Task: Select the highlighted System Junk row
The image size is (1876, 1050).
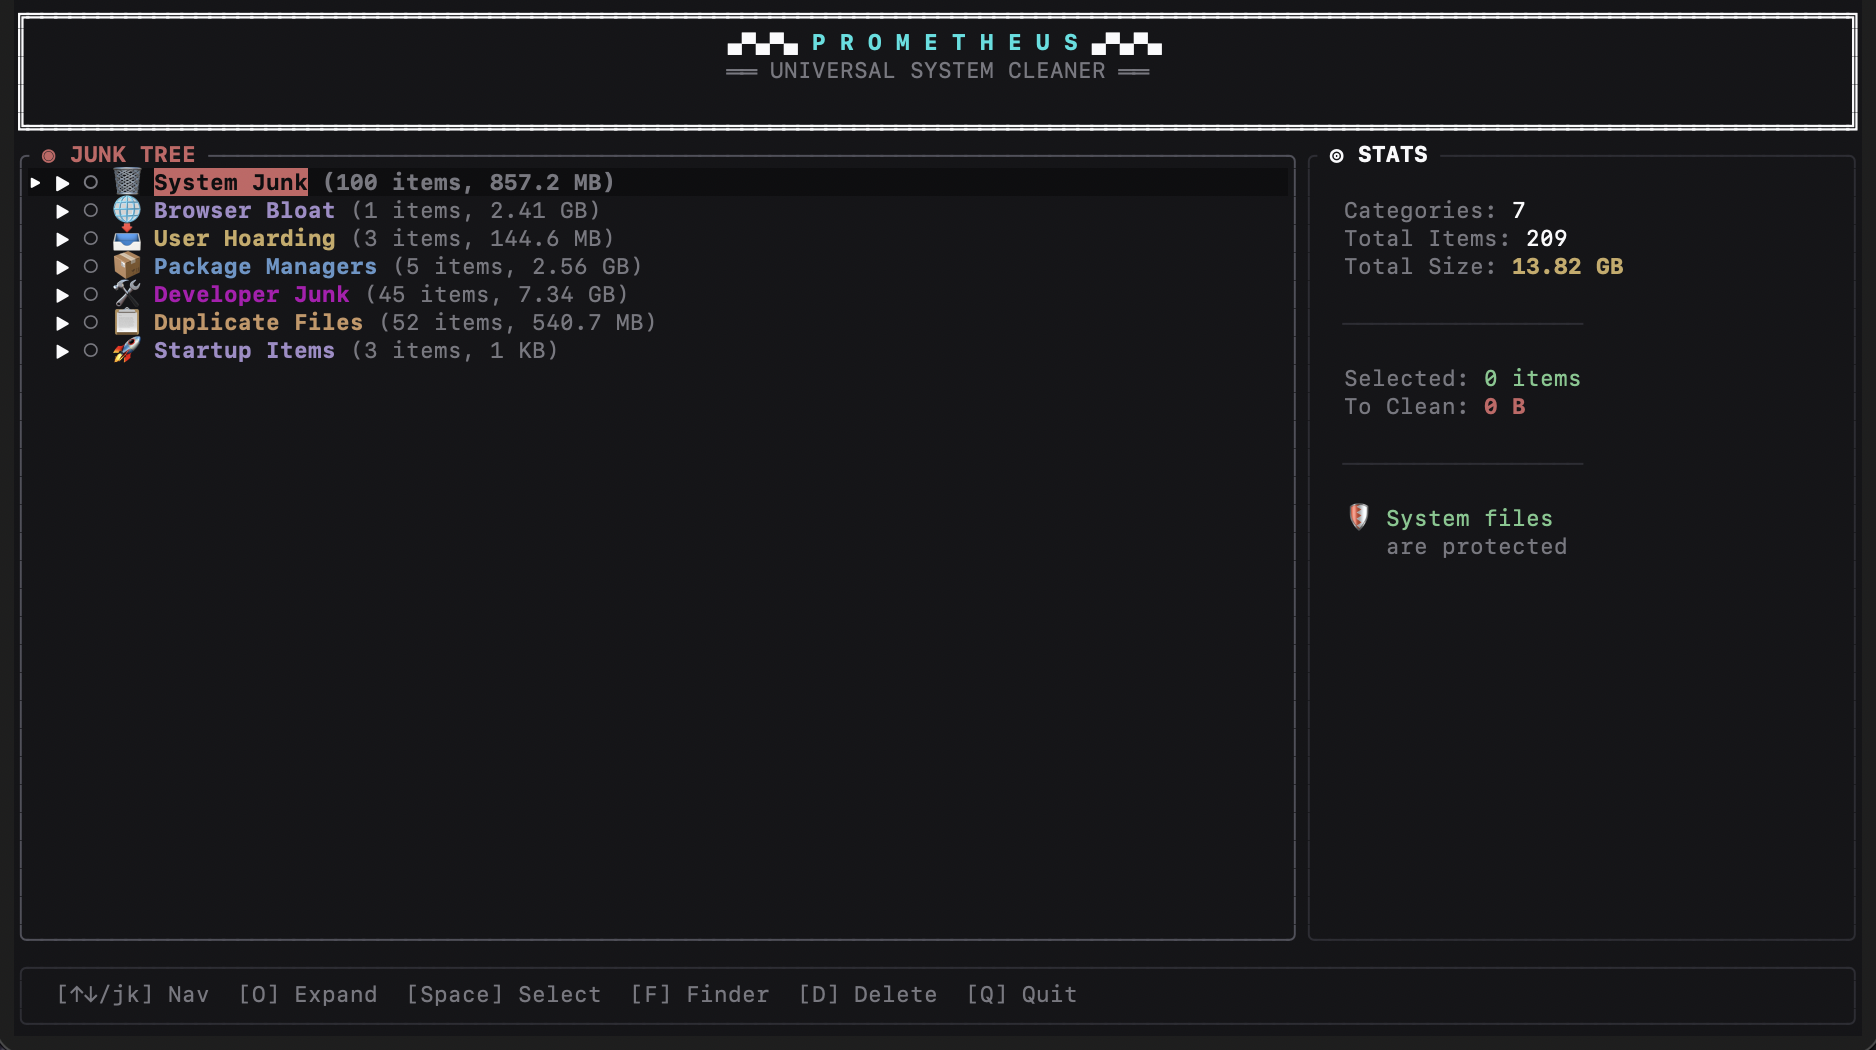Action: point(230,182)
